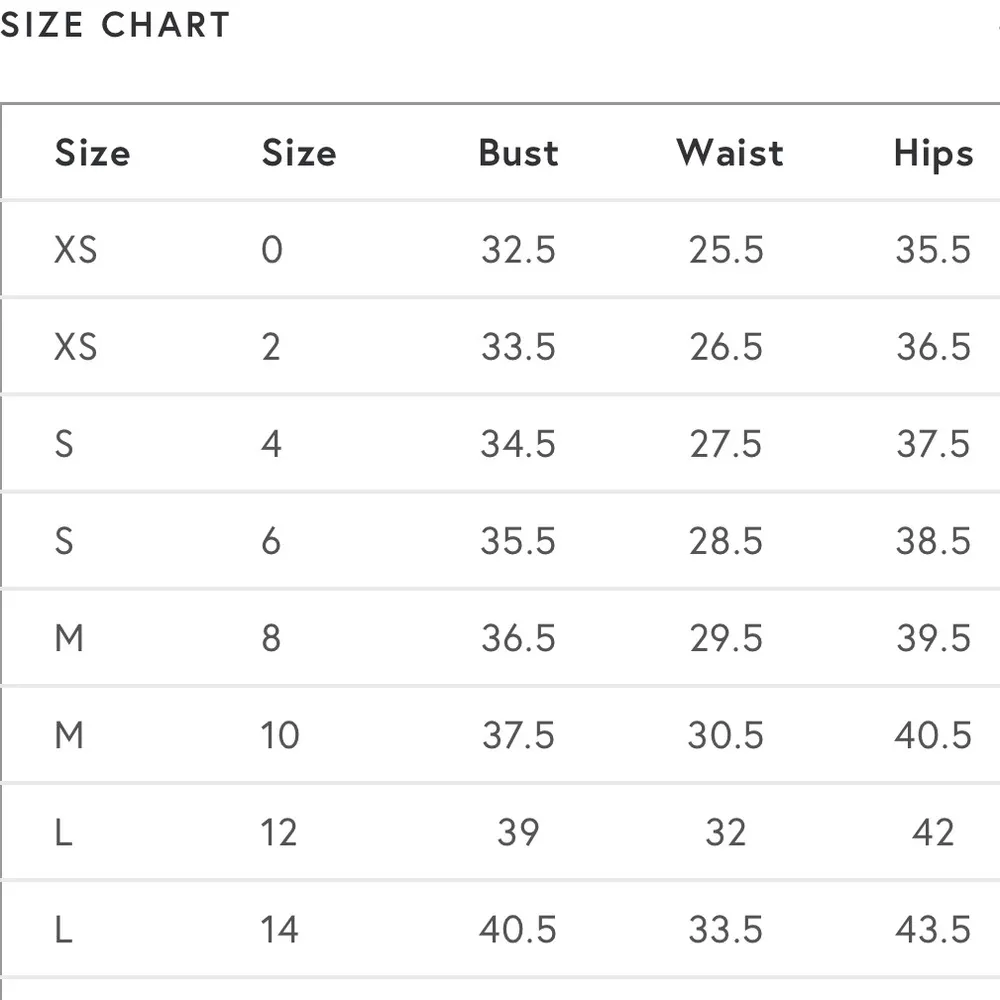Click the M label in size 8 row
The width and height of the screenshot is (1000, 1000).
[x=69, y=638]
